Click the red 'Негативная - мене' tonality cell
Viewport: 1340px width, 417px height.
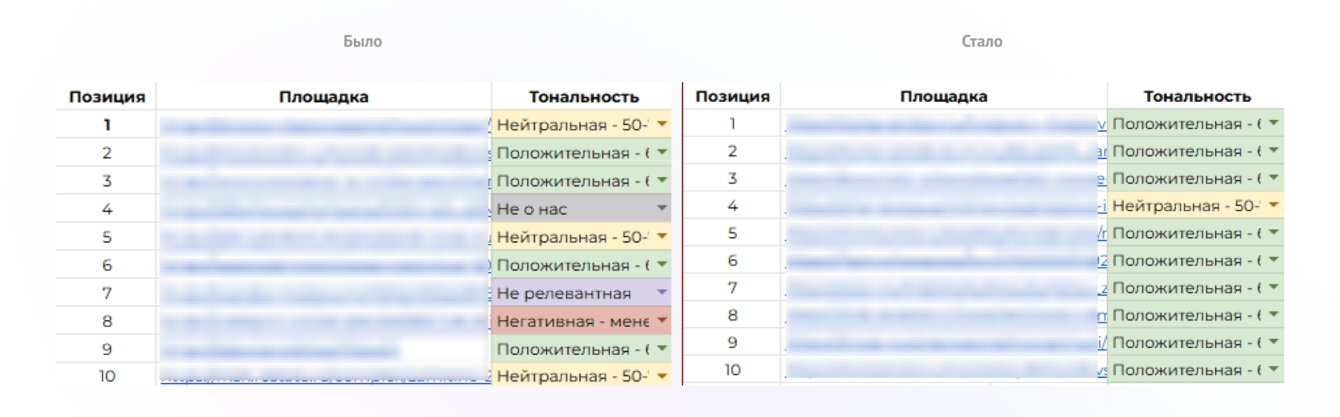[x=581, y=321]
